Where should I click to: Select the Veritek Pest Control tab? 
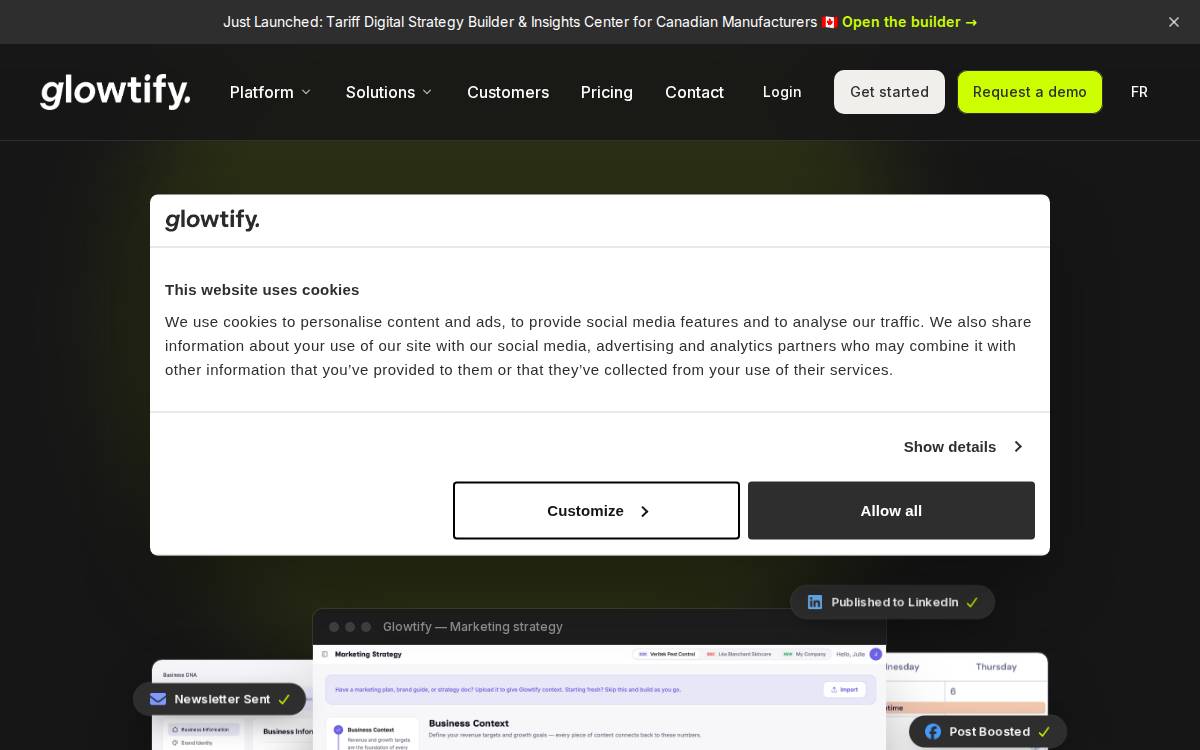click(x=666, y=654)
